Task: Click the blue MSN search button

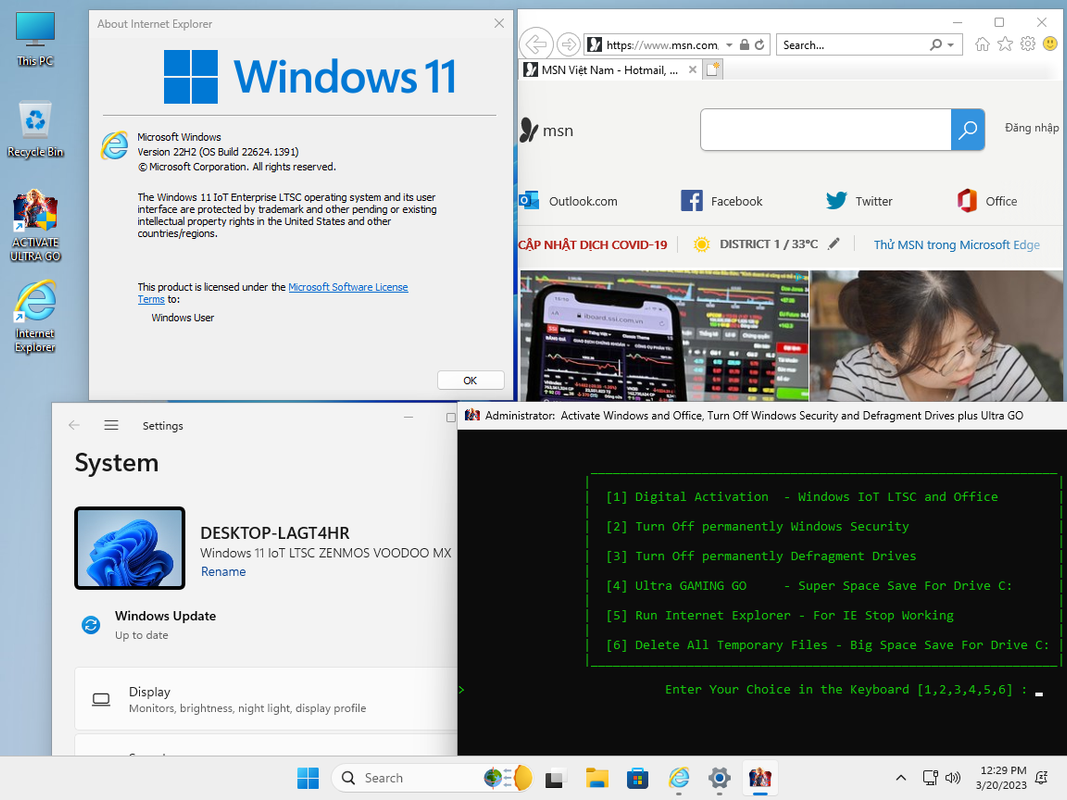Action: tap(968, 129)
